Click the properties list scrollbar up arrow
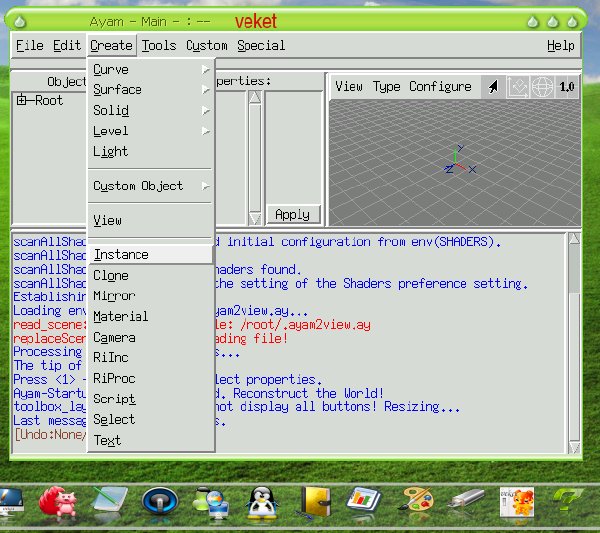Image resolution: width=600 pixels, height=533 pixels. point(255,97)
